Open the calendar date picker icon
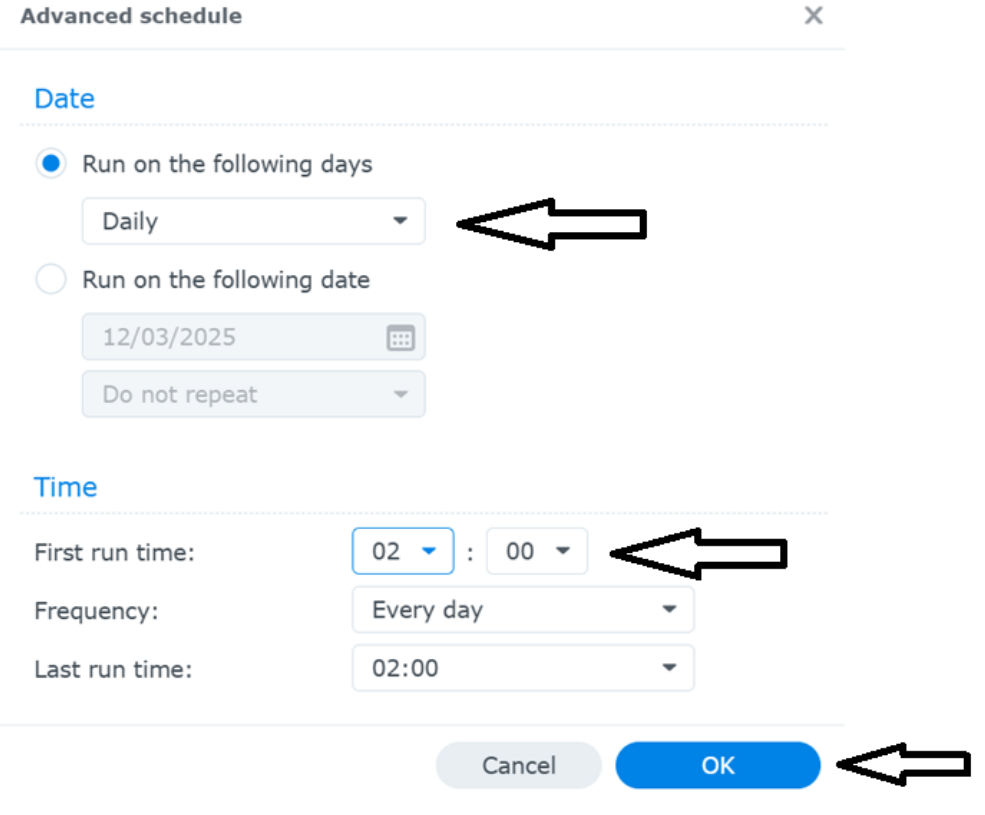985x815 pixels. 400,338
